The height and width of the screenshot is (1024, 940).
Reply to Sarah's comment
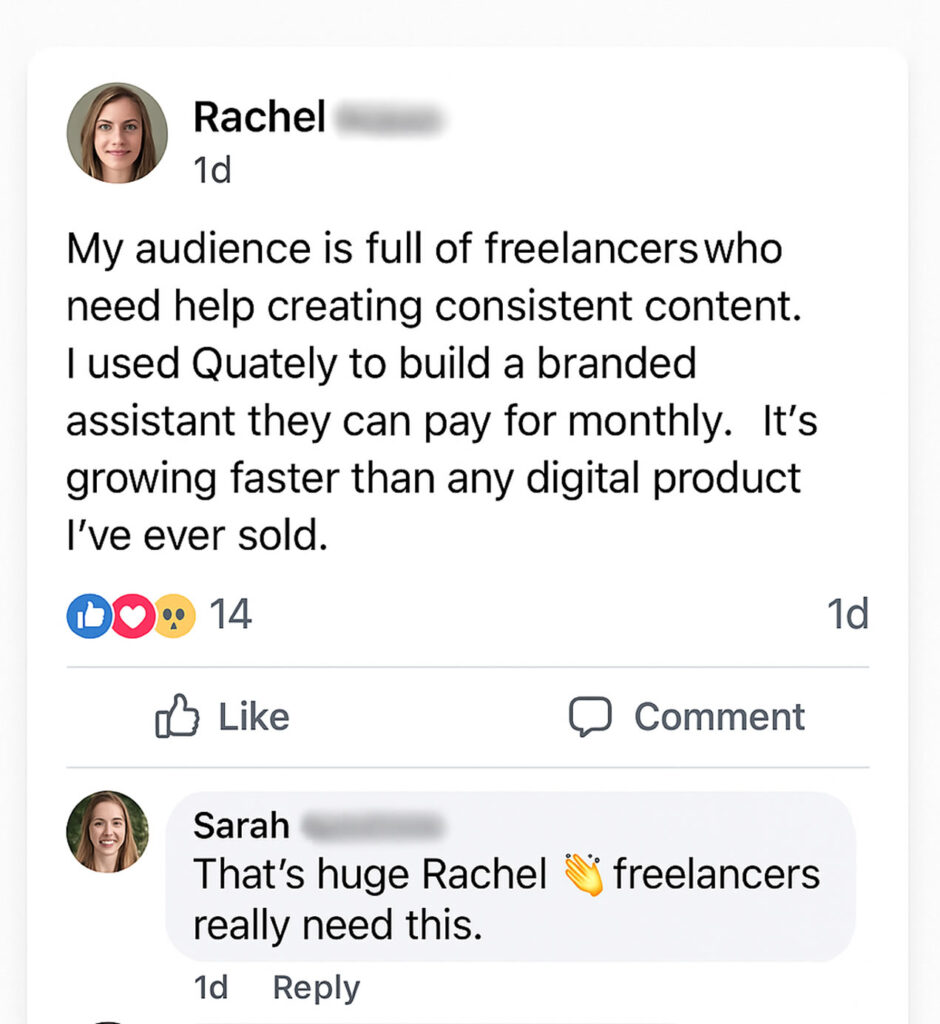click(x=316, y=987)
